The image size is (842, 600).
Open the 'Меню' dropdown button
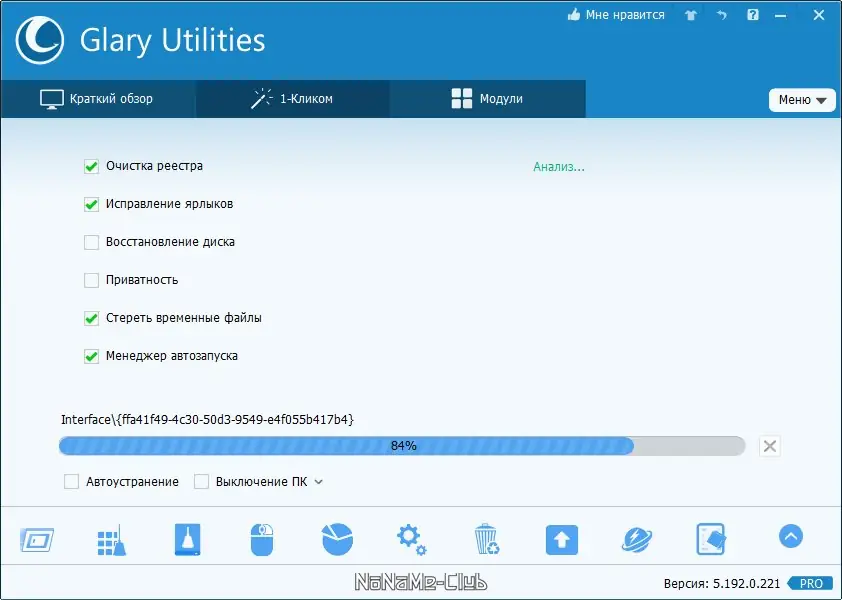click(802, 100)
